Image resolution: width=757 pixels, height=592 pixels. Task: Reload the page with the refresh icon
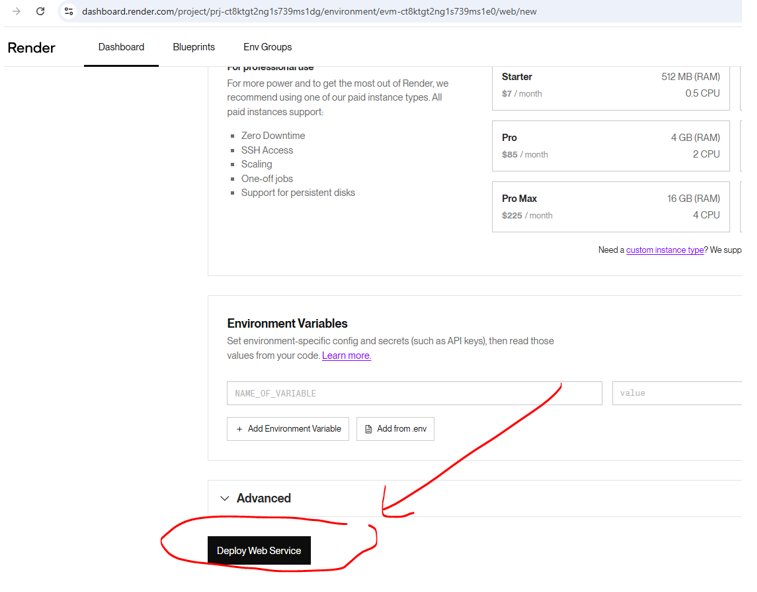click(x=40, y=11)
